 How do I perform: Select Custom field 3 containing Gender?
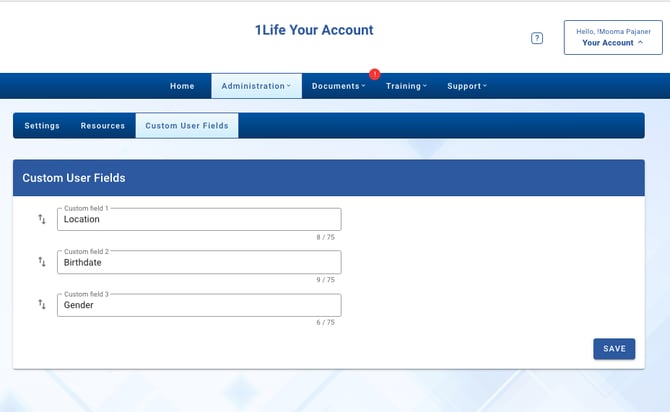(x=199, y=305)
